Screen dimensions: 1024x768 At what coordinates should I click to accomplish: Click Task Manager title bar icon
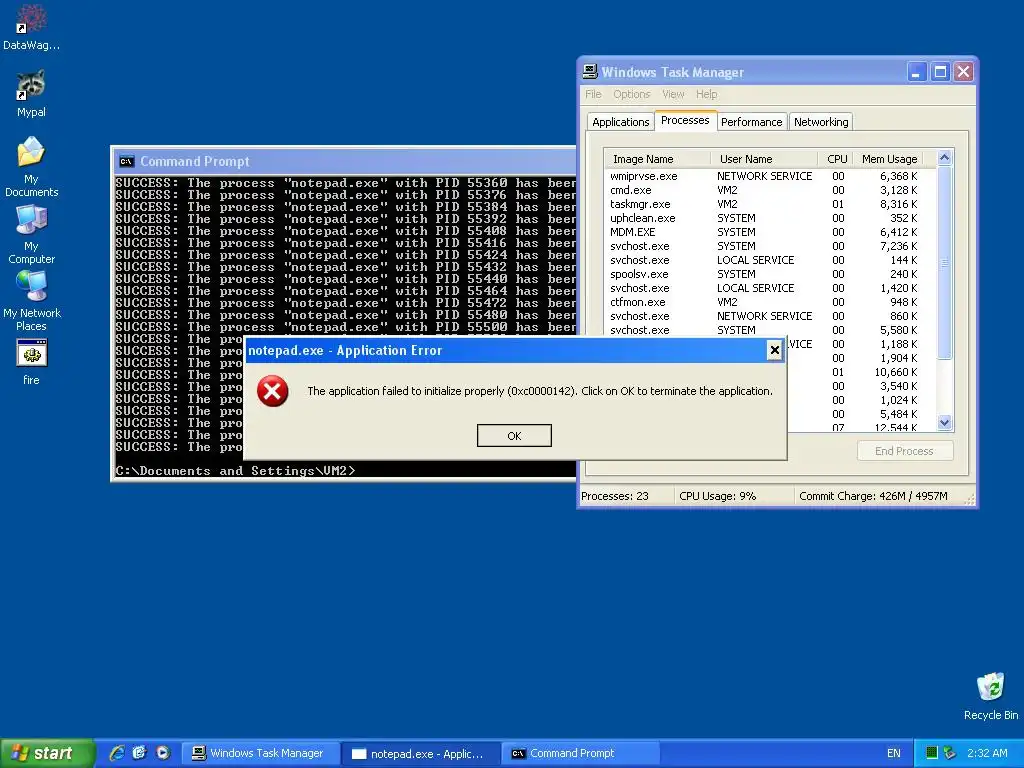(x=590, y=72)
